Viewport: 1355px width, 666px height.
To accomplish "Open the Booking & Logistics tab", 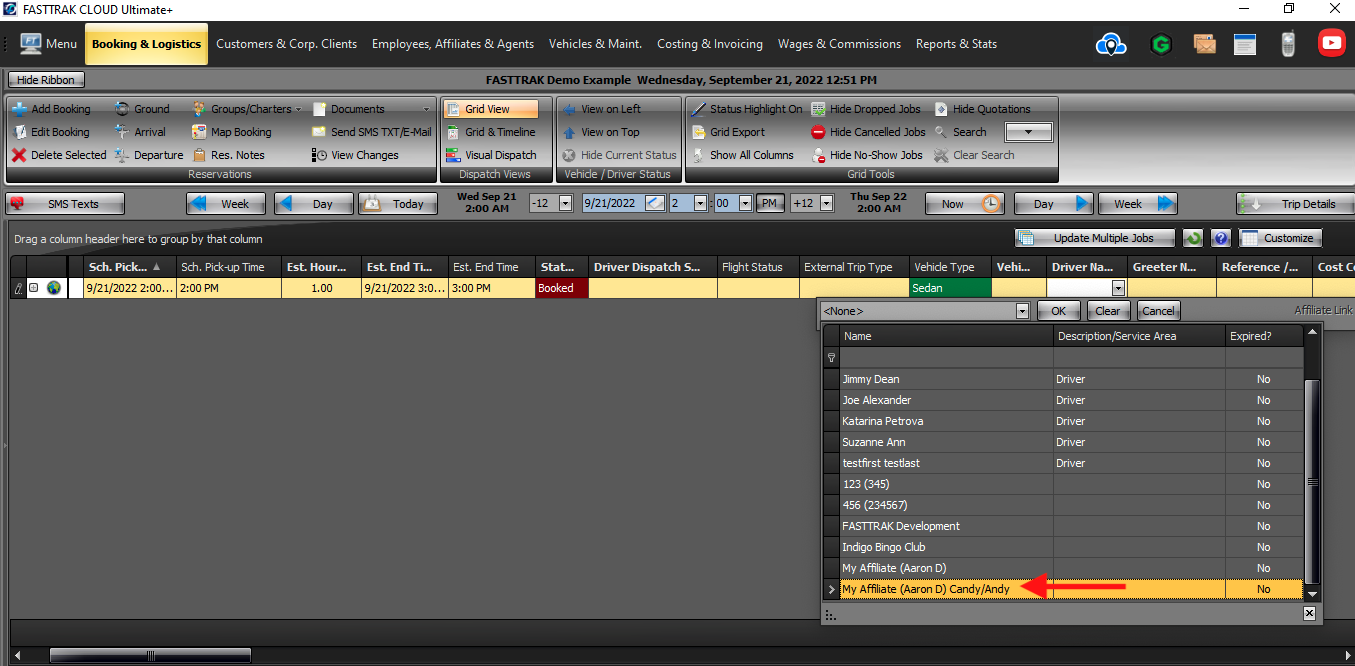I will tap(147, 44).
